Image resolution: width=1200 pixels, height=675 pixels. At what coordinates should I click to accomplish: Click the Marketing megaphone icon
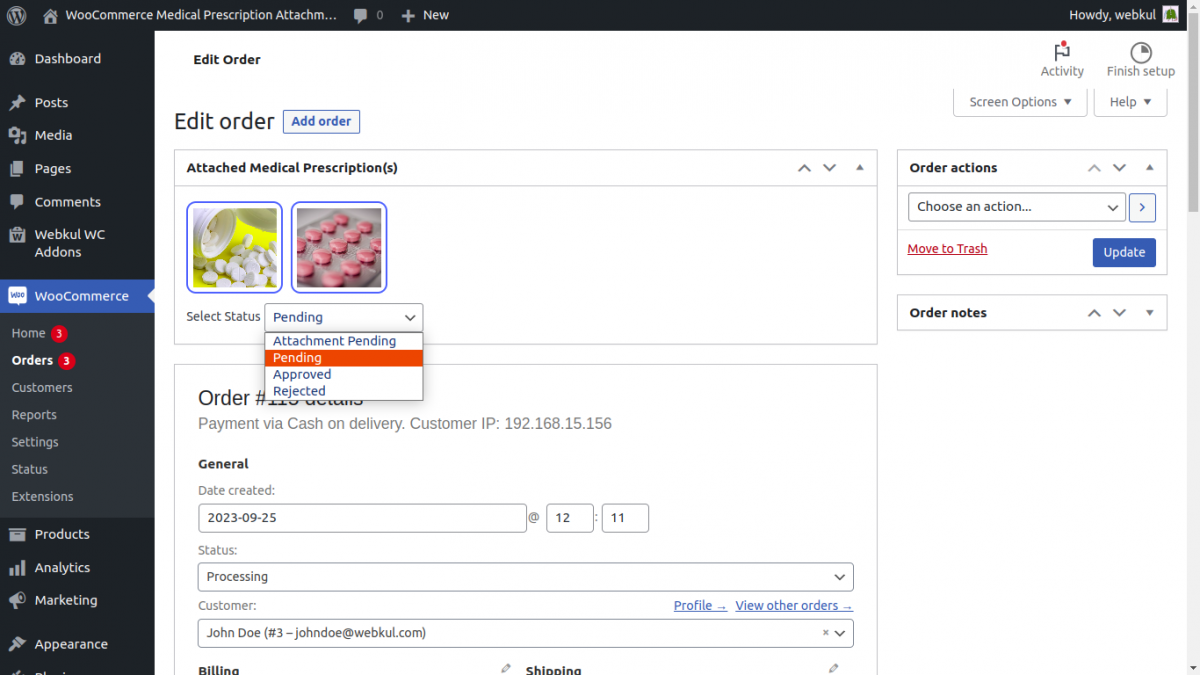pos(18,600)
